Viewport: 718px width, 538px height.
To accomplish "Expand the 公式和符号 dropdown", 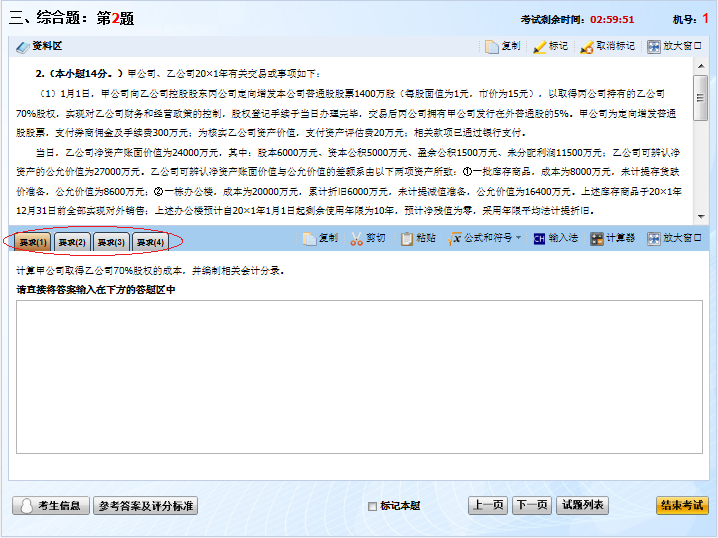I will click(x=518, y=239).
